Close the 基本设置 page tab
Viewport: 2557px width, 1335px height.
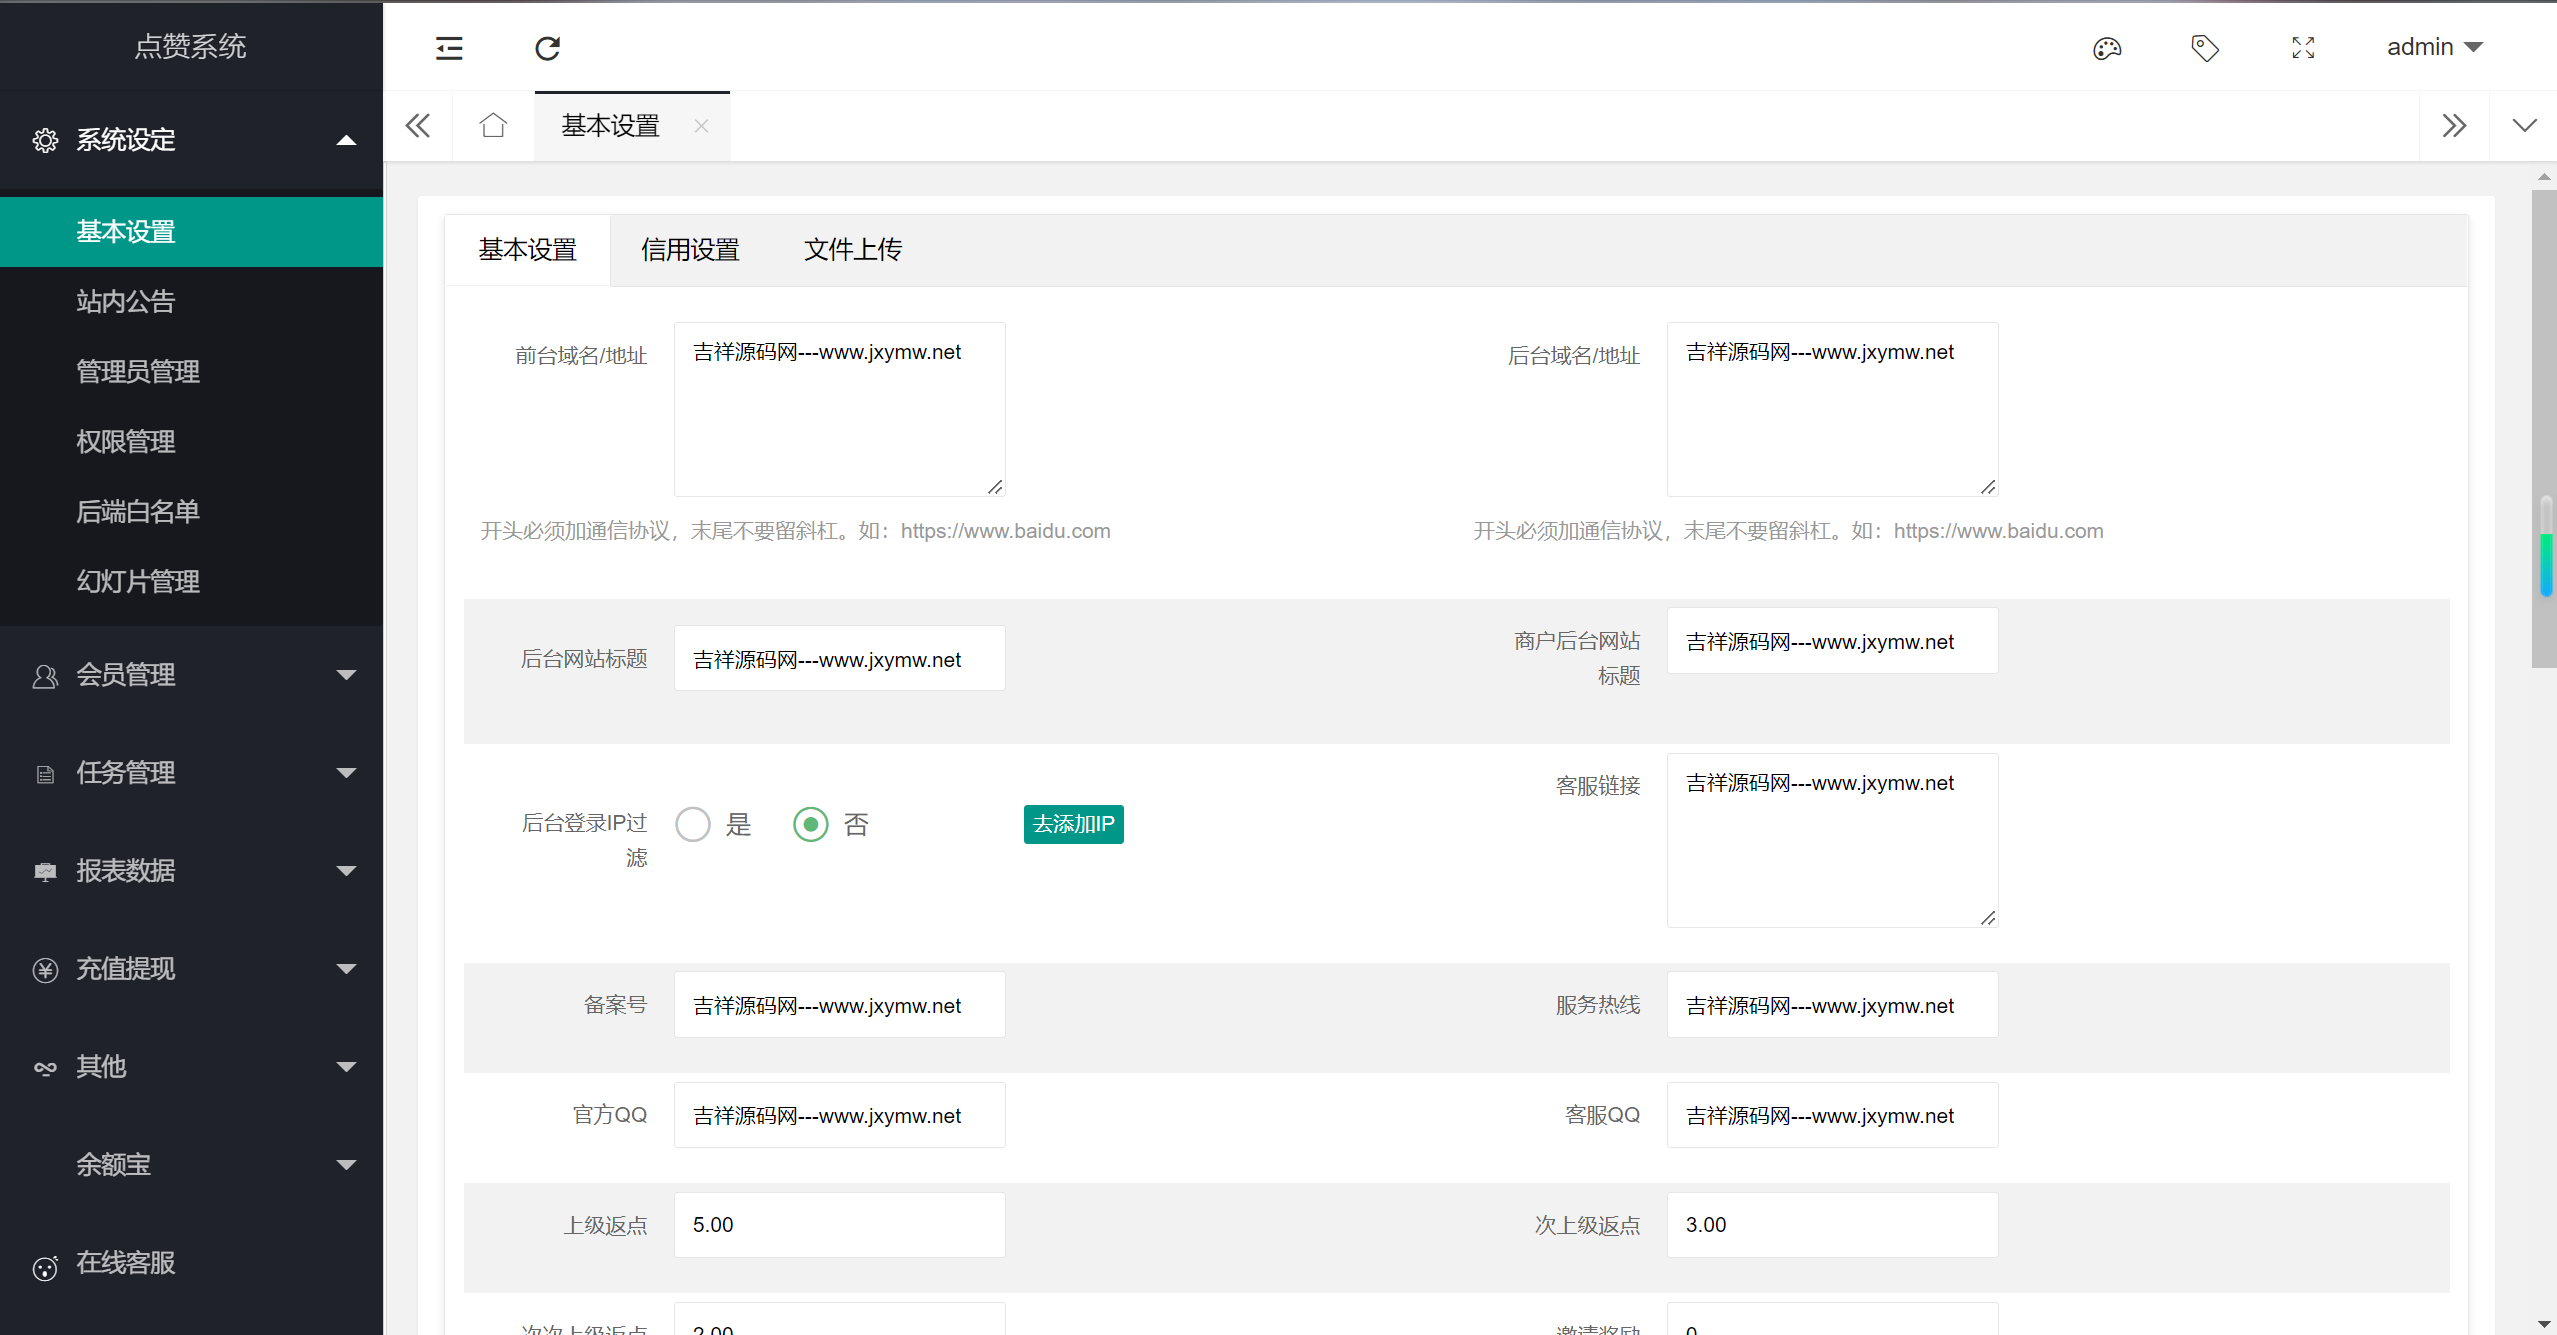[701, 126]
